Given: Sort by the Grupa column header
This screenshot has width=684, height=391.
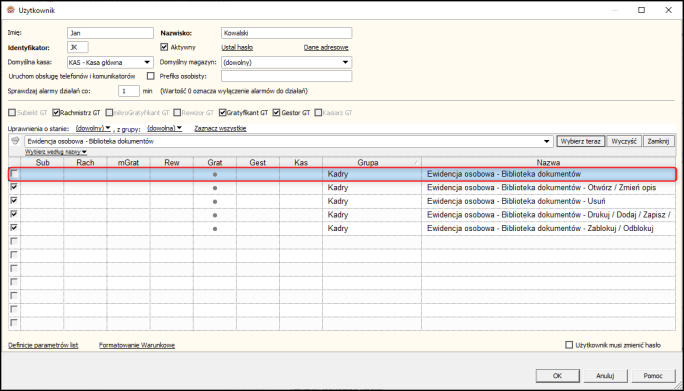Looking at the screenshot, I should 372,162.
